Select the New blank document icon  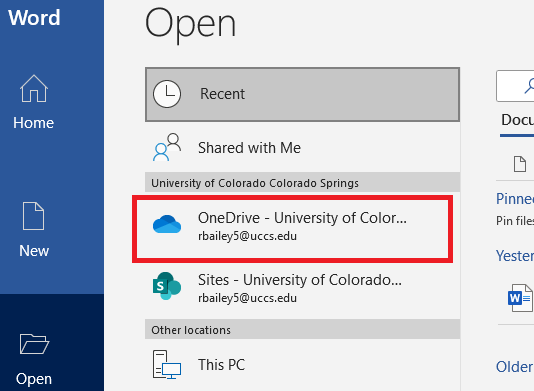point(33,216)
